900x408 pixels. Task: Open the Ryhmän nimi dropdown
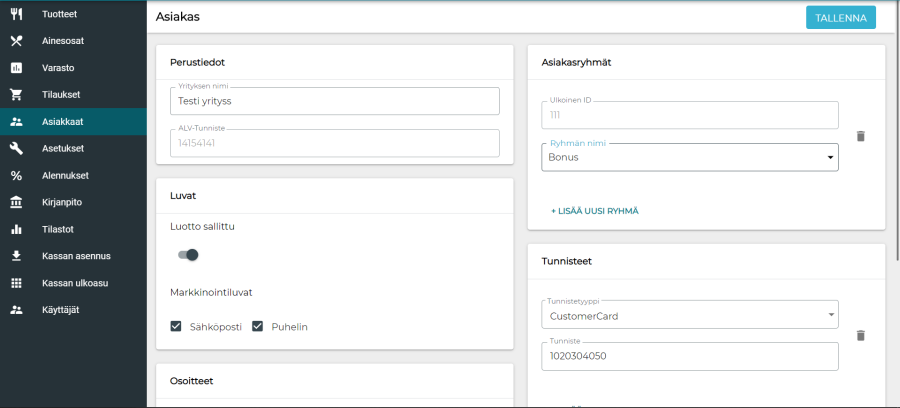tap(690, 157)
